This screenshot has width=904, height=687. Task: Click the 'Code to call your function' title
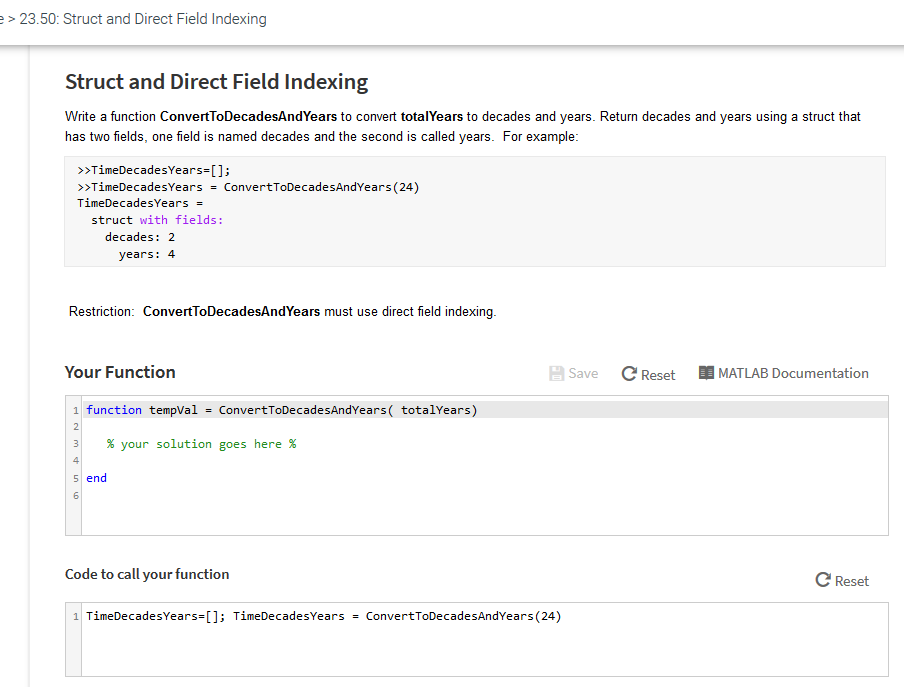pyautogui.click(x=147, y=574)
